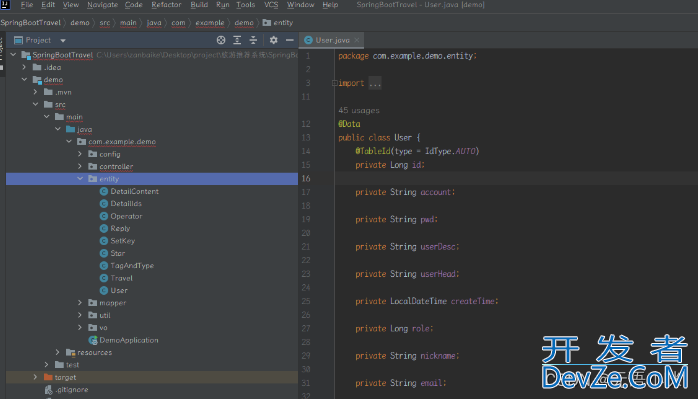
Task: Open the File menu
Action: (27, 5)
